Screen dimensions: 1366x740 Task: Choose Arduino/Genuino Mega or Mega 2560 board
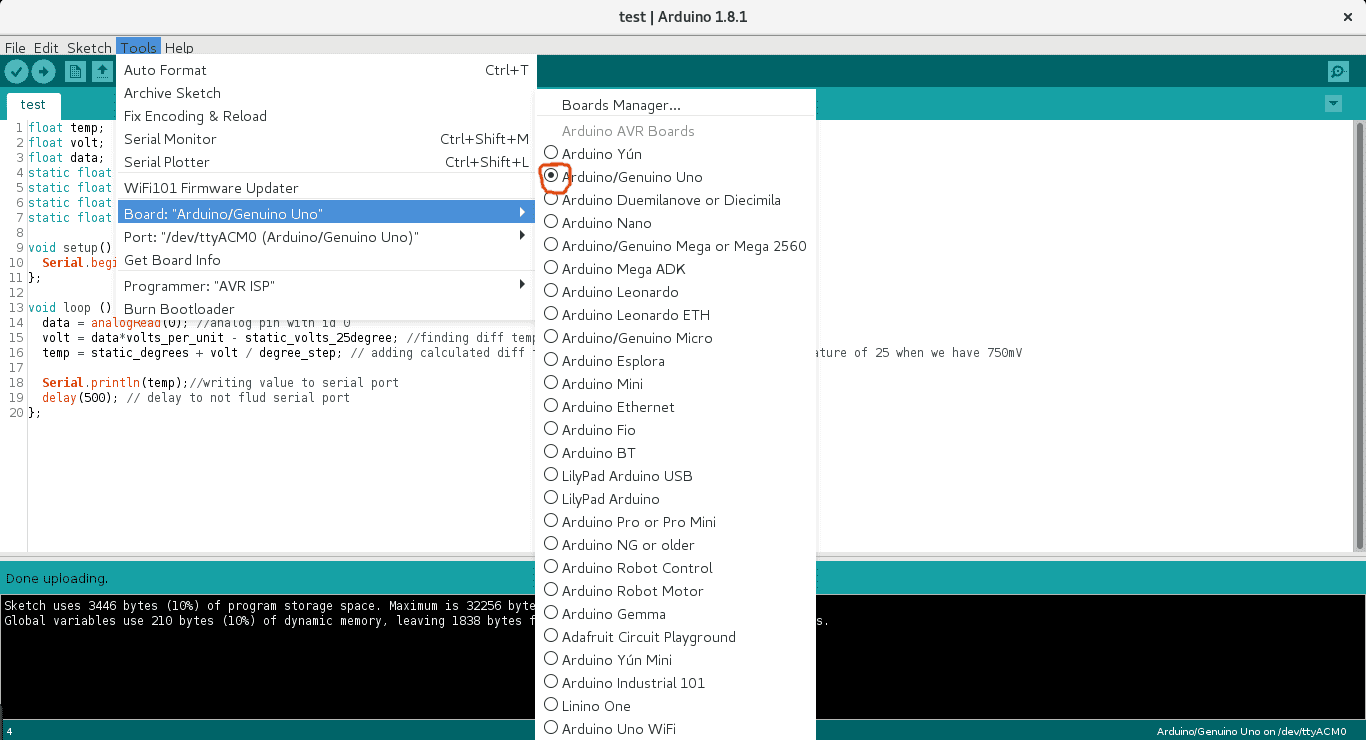(x=683, y=246)
